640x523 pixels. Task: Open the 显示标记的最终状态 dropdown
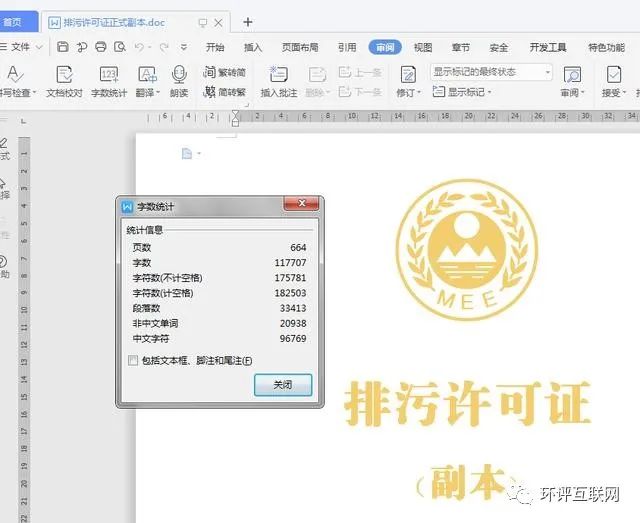[491, 72]
